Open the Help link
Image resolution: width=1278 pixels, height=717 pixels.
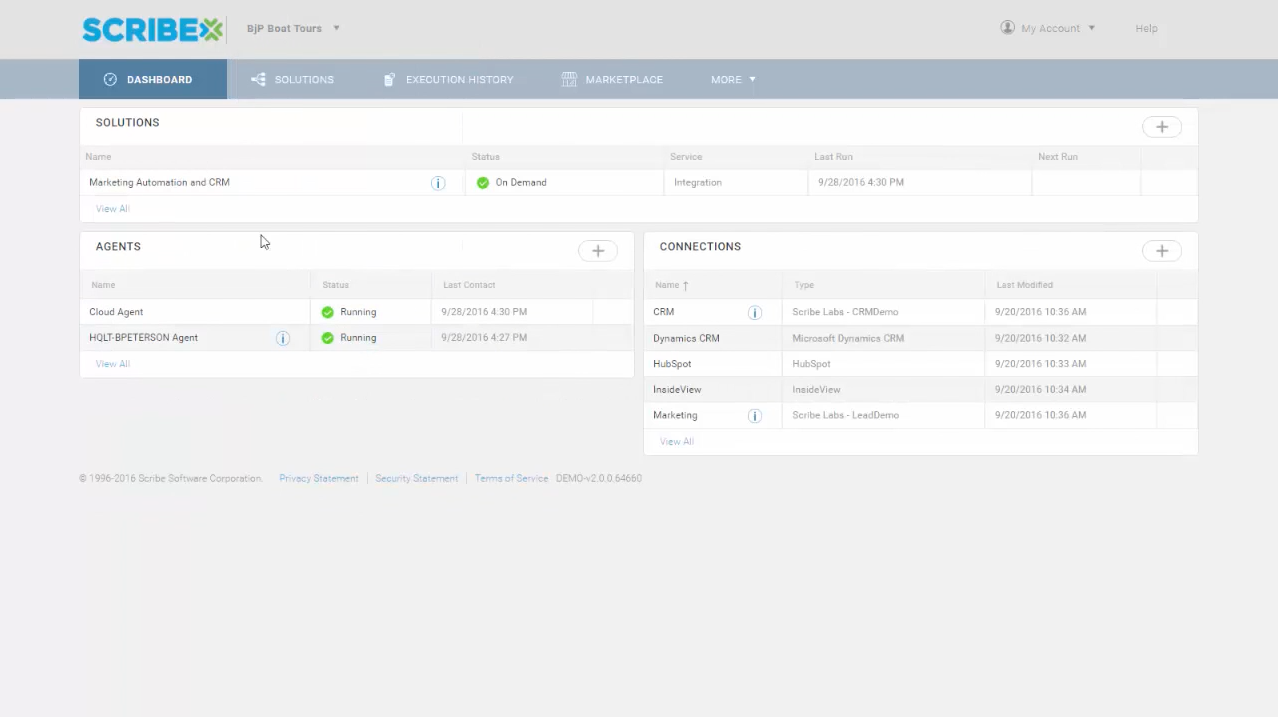coord(1146,28)
